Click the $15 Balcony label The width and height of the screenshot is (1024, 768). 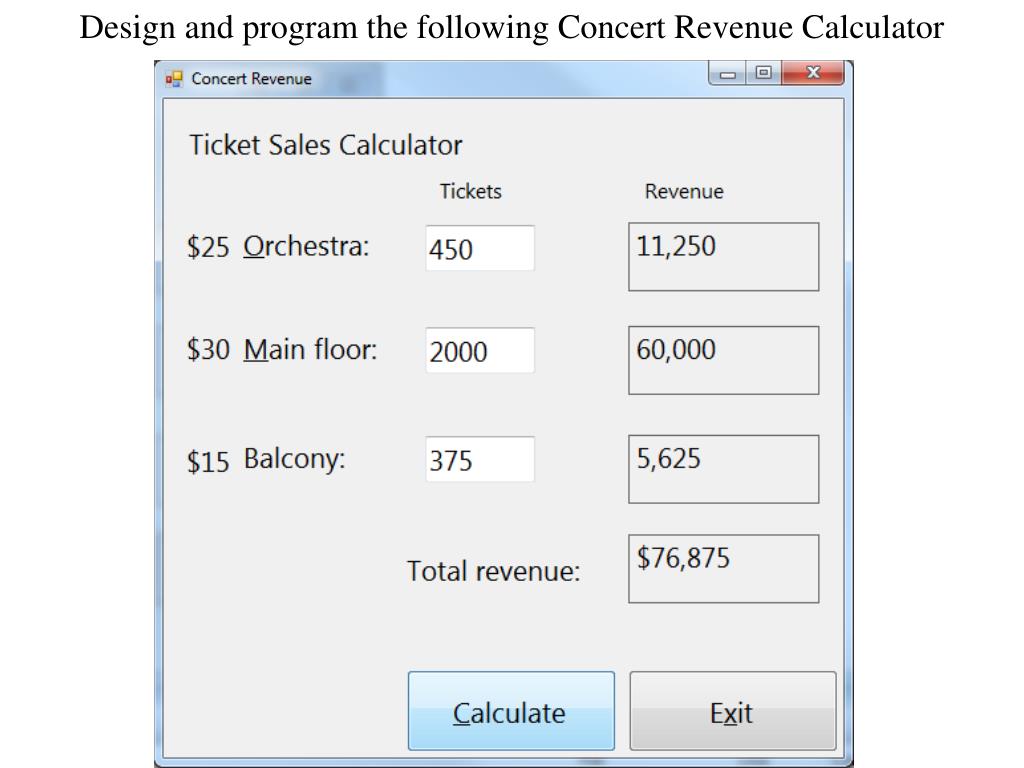[266, 460]
